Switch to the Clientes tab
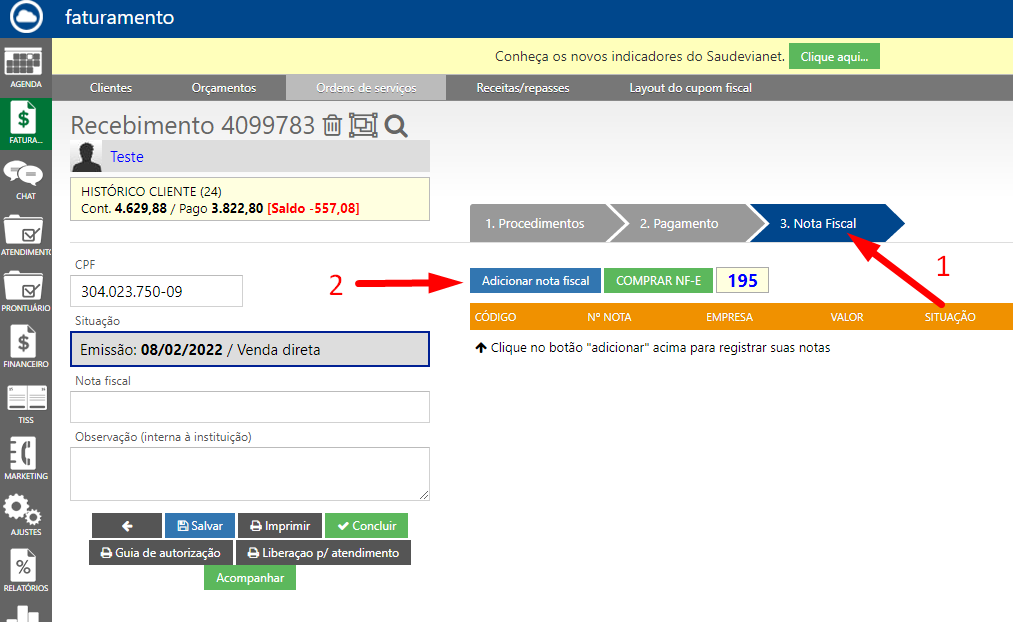 pyautogui.click(x=110, y=88)
